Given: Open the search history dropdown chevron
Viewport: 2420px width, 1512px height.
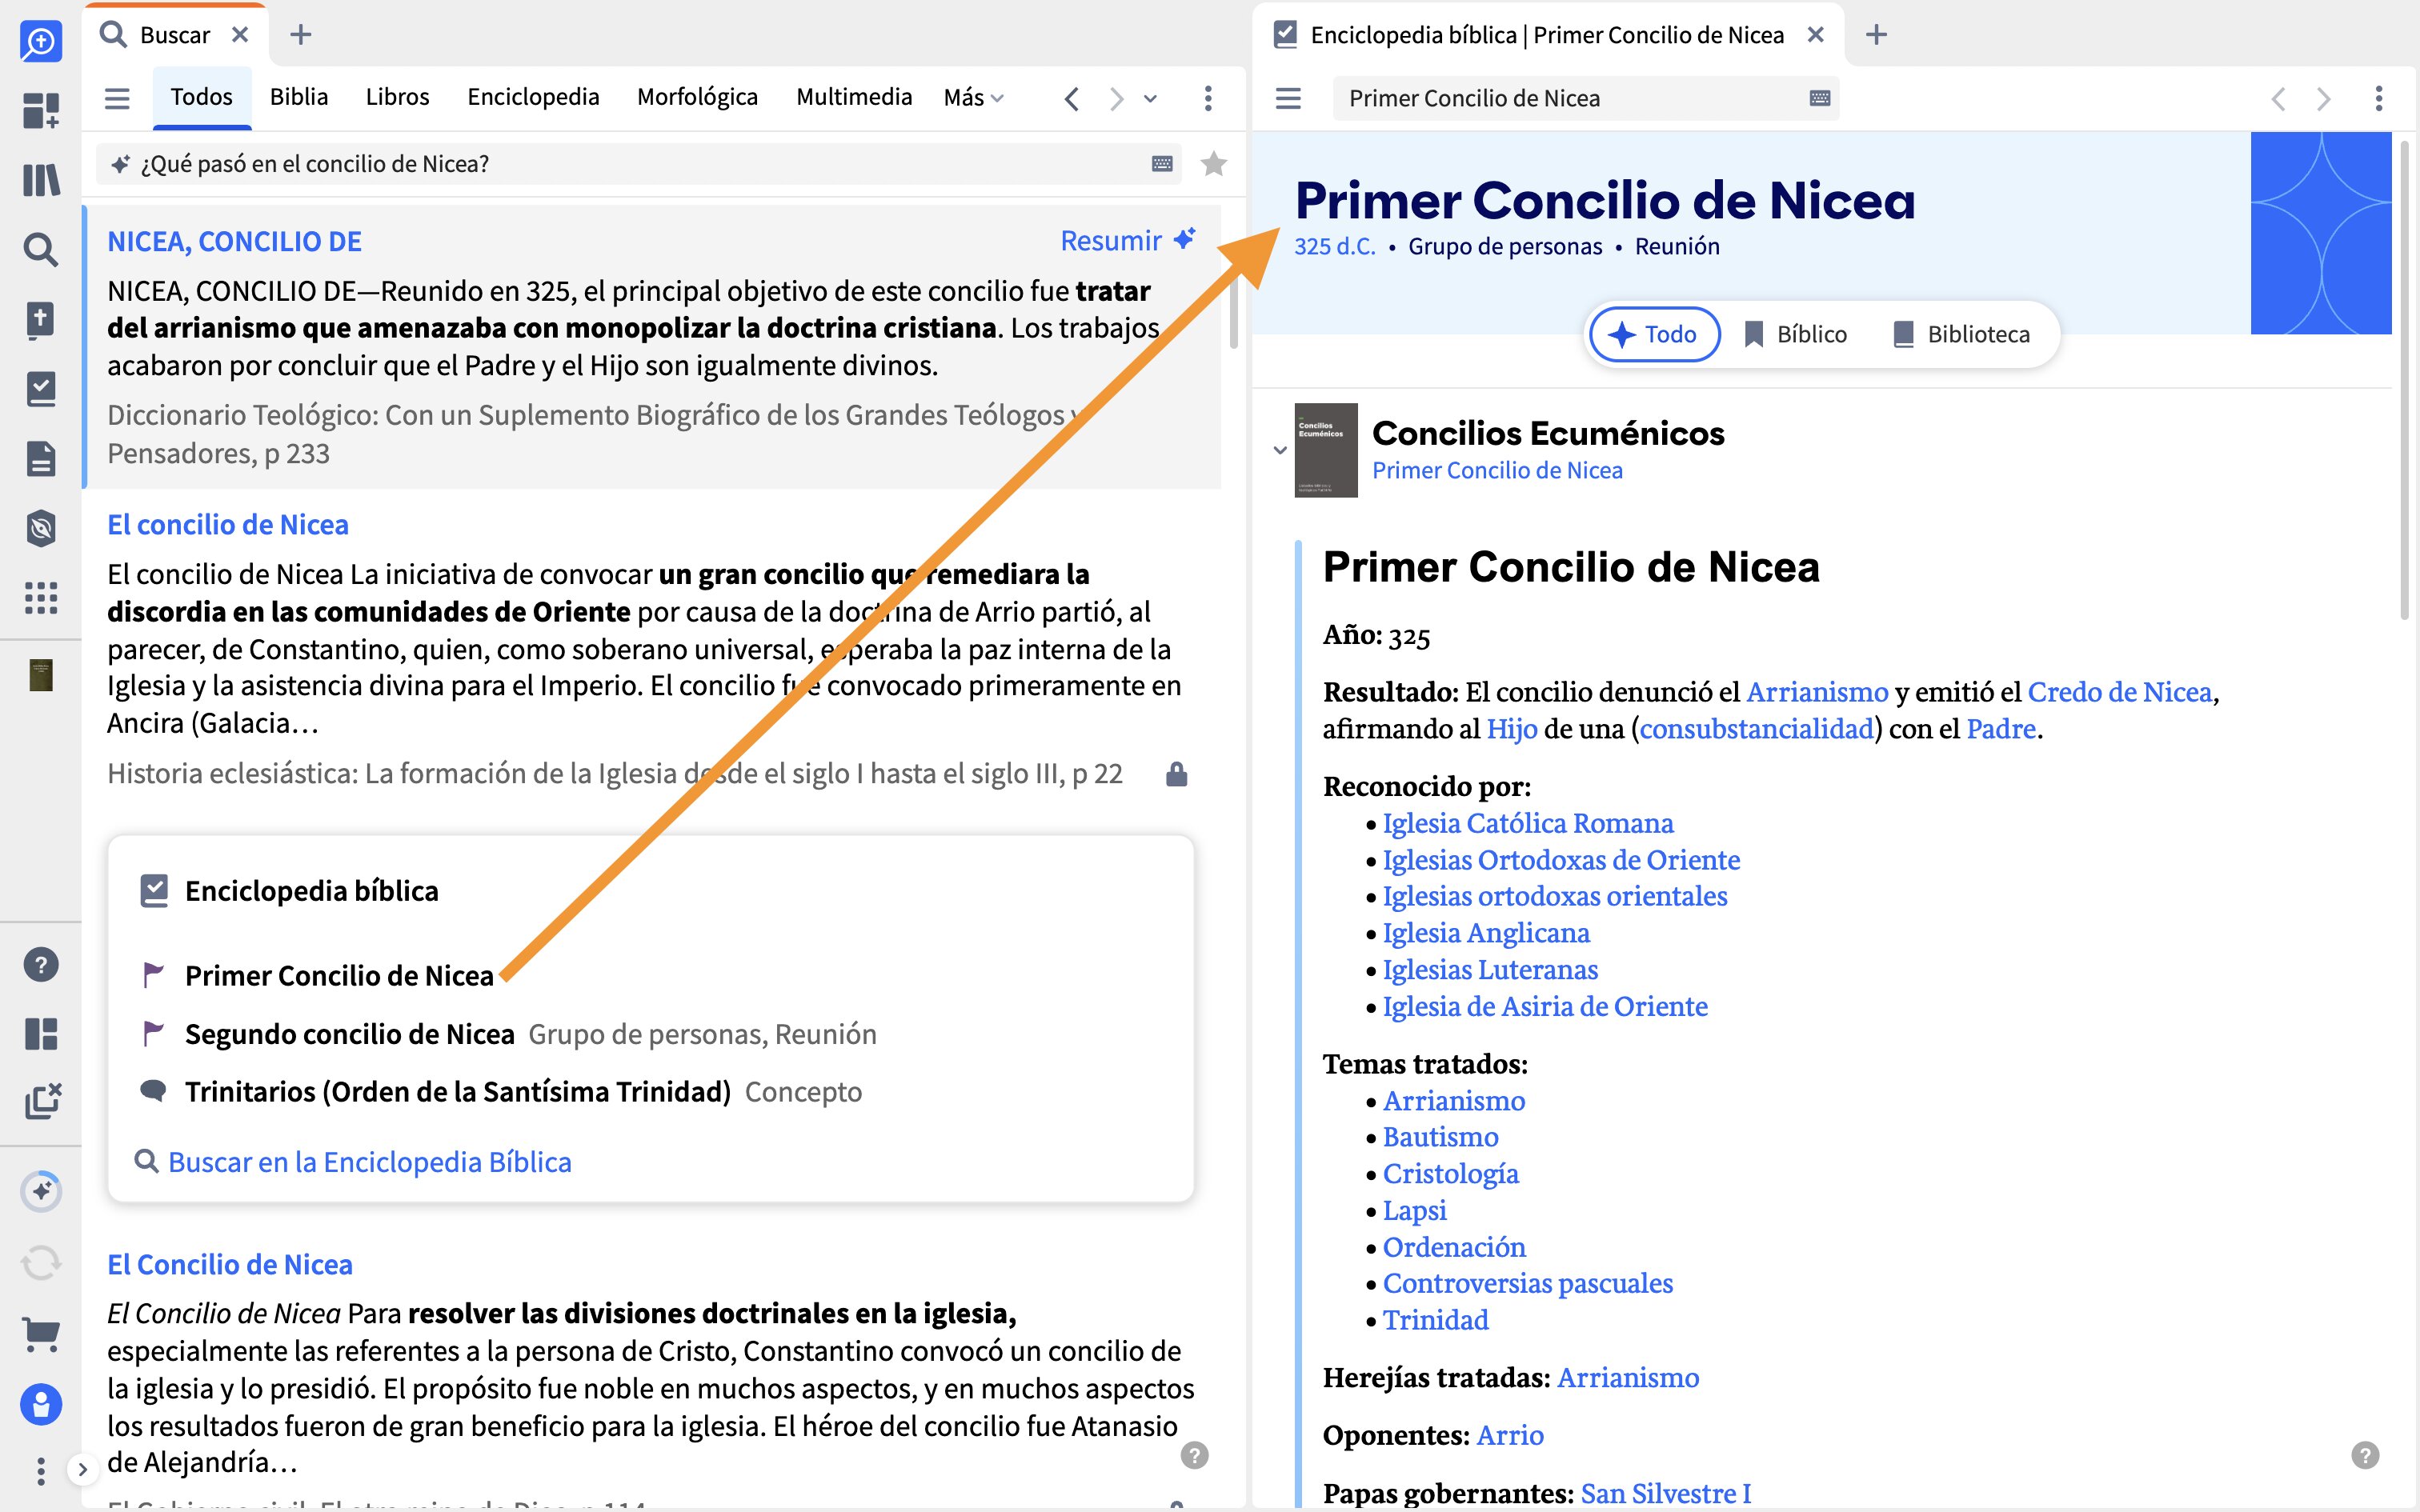Looking at the screenshot, I should tap(1151, 99).
